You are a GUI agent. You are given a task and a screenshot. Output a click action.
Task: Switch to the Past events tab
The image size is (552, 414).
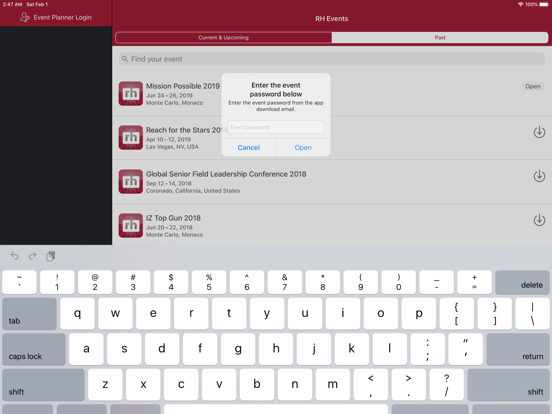point(440,37)
